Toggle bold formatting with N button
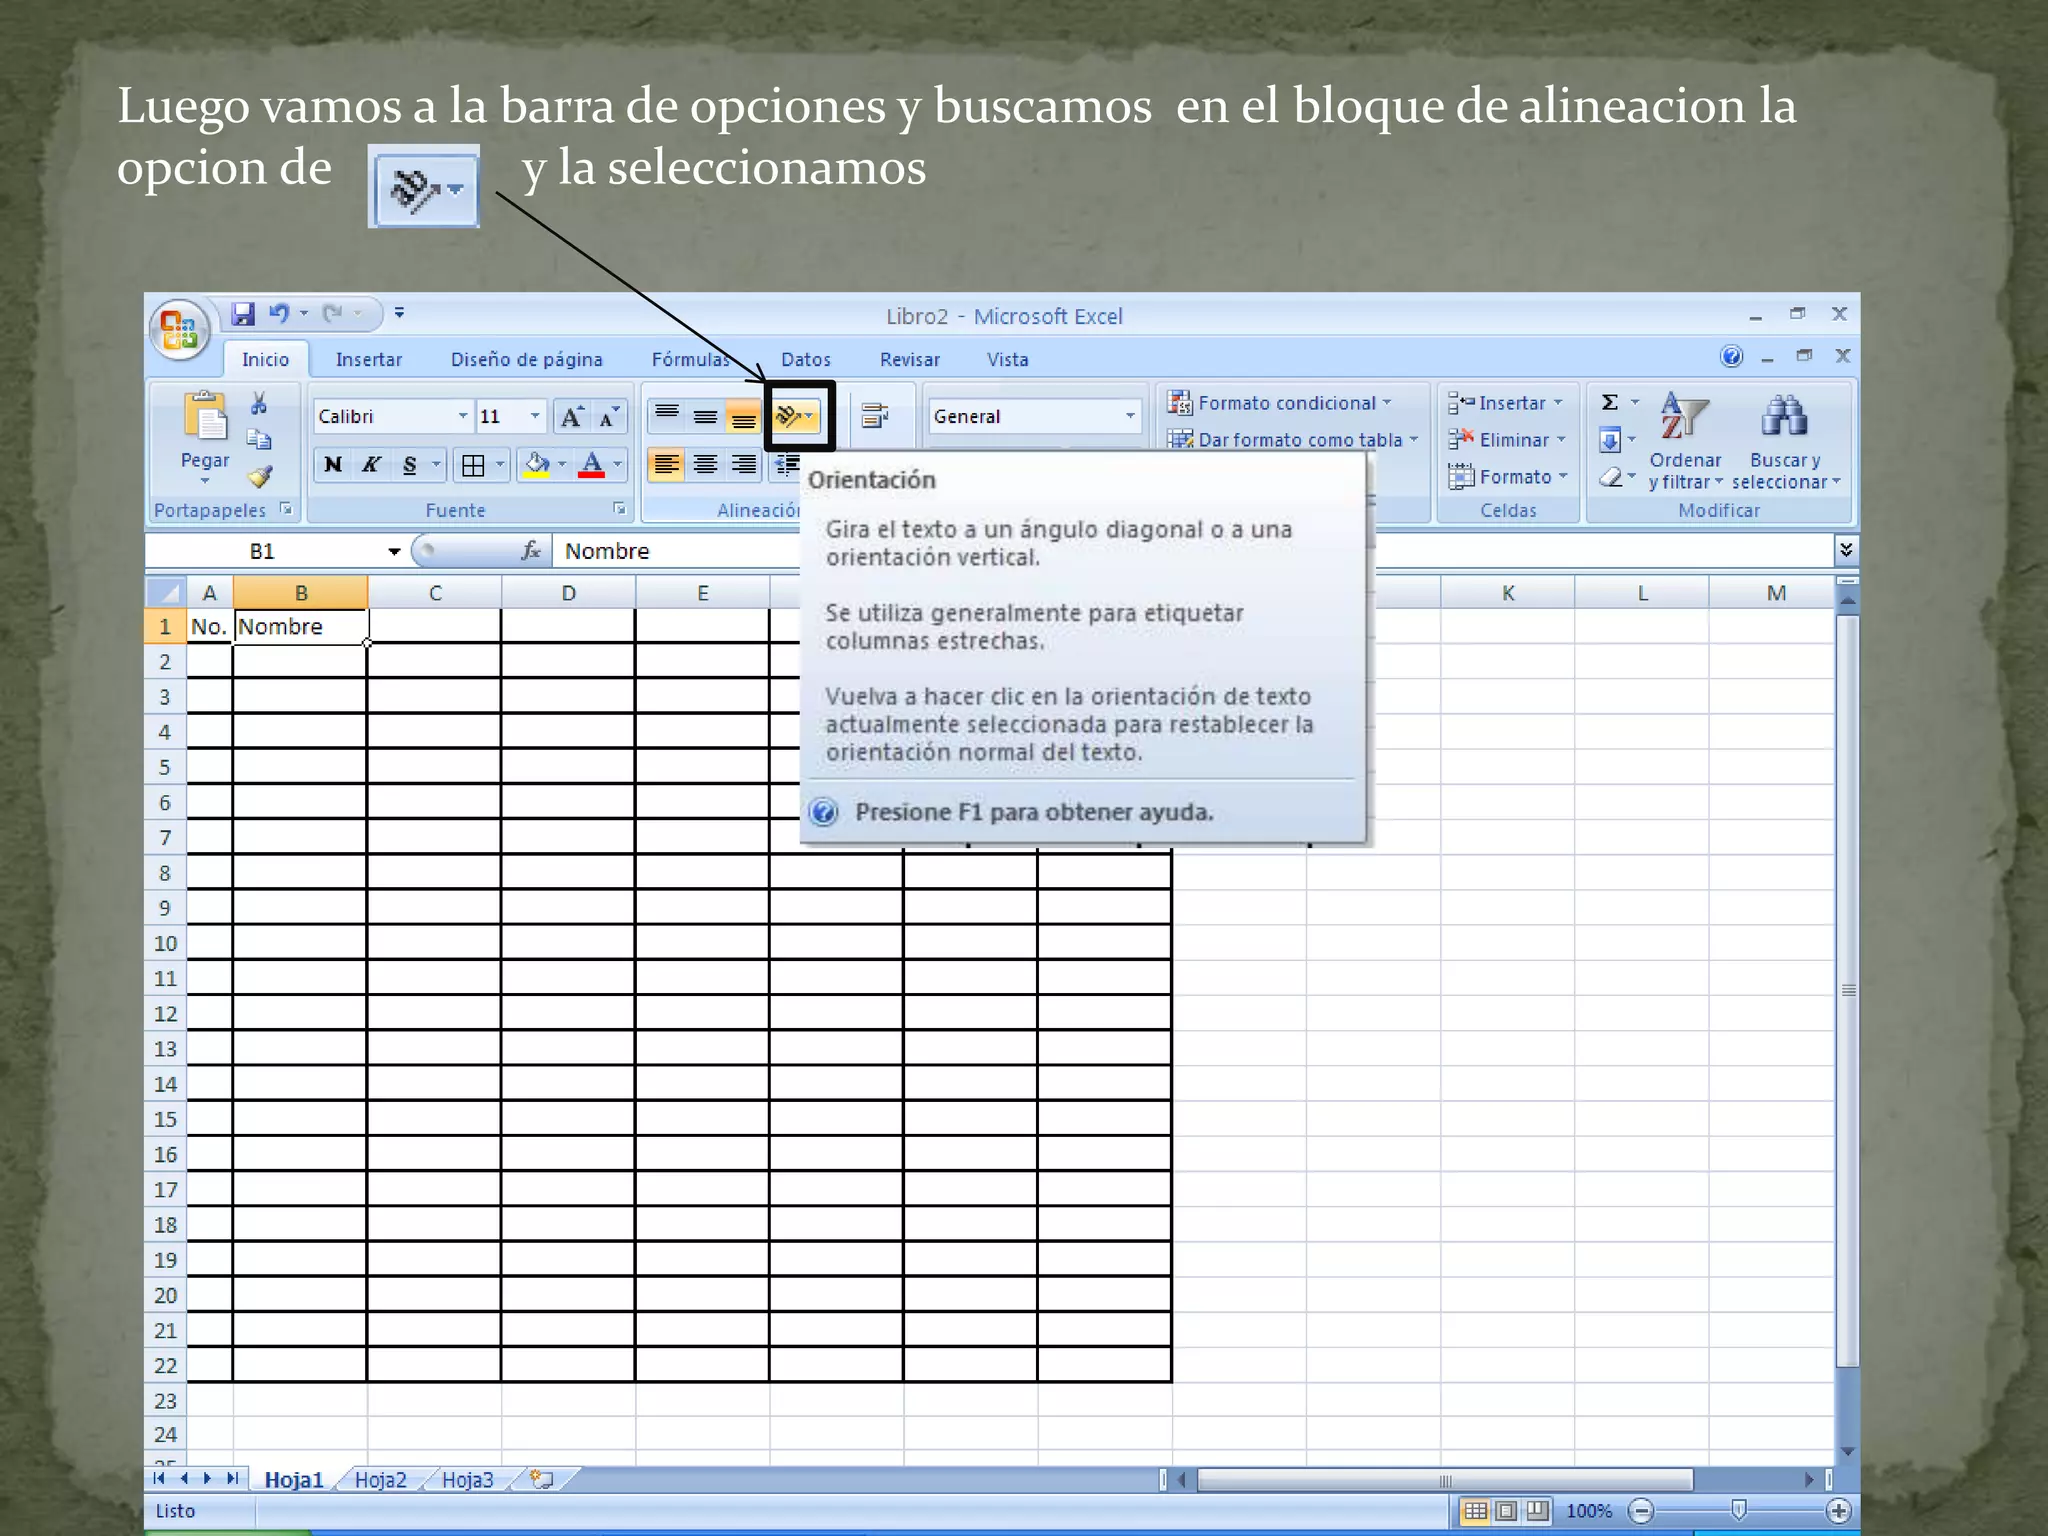Viewport: 2048px width, 1536px height. [x=333, y=465]
